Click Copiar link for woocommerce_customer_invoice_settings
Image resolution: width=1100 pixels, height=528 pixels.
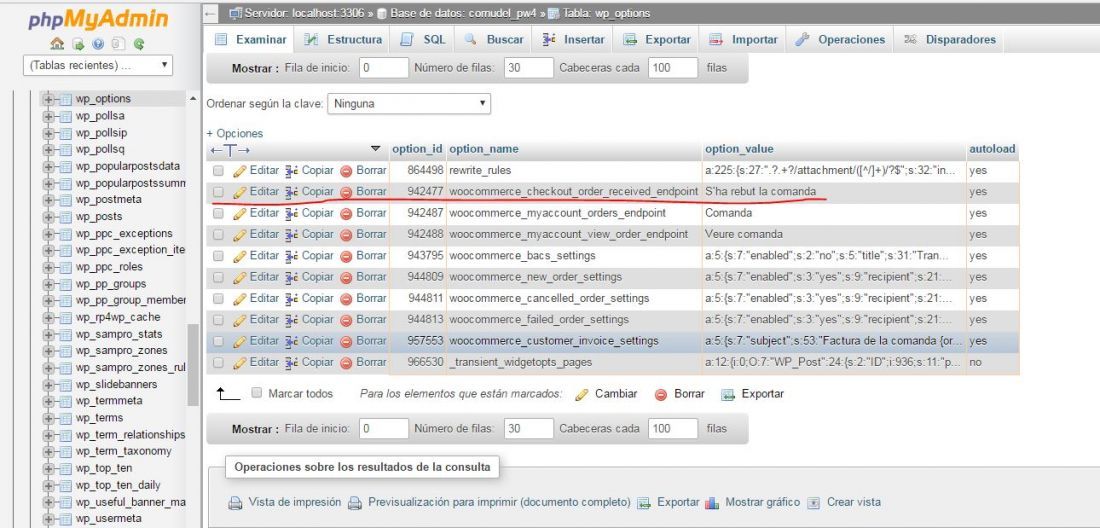click(318, 341)
